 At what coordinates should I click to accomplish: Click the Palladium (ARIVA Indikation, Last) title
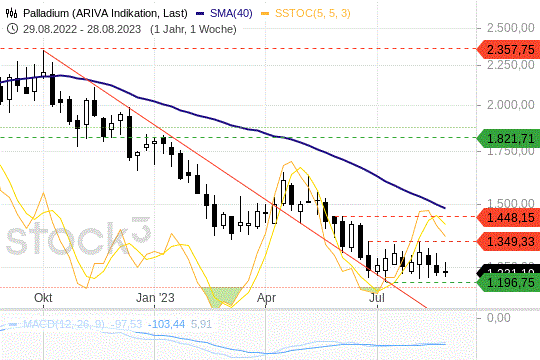coord(105,13)
